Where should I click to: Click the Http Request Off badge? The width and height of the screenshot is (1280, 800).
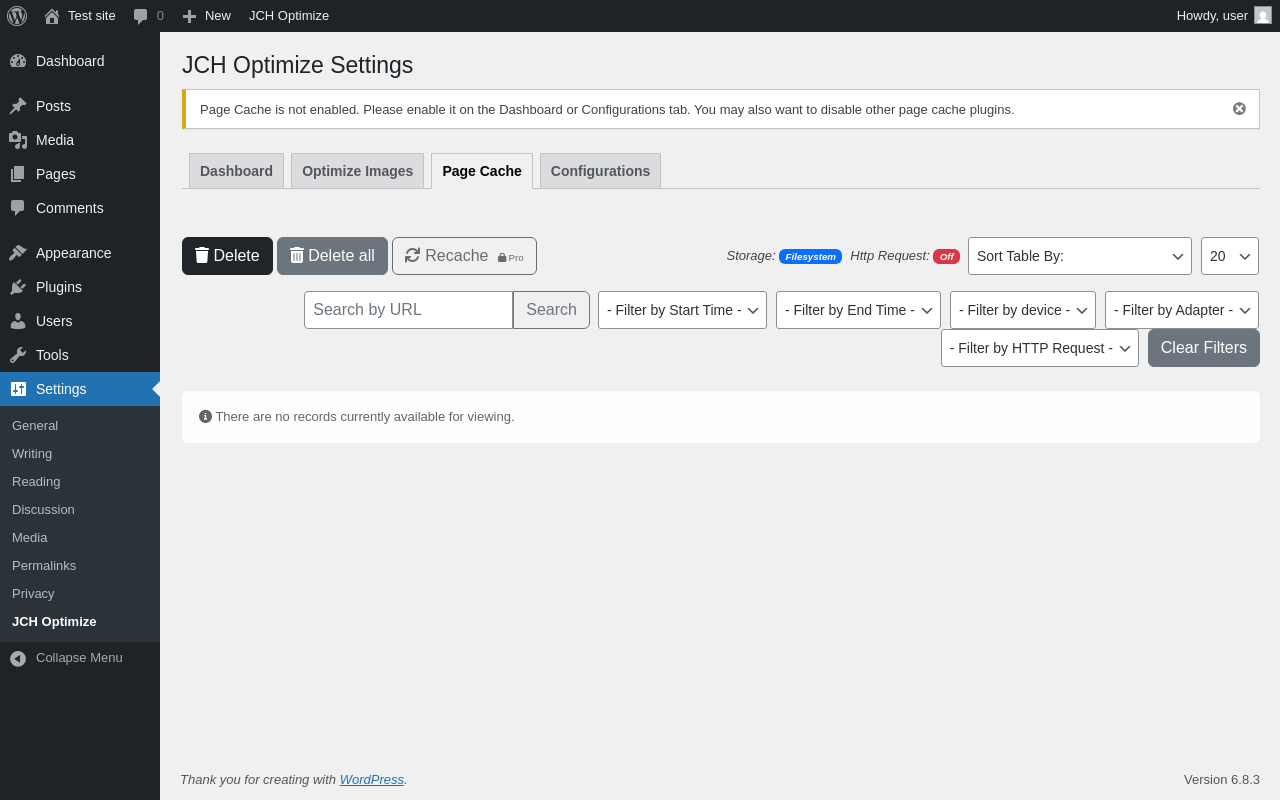(946, 257)
